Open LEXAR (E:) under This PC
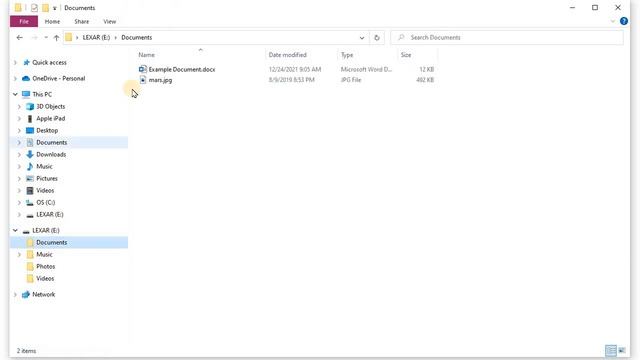Screen dimensions: 640x360 (50, 215)
